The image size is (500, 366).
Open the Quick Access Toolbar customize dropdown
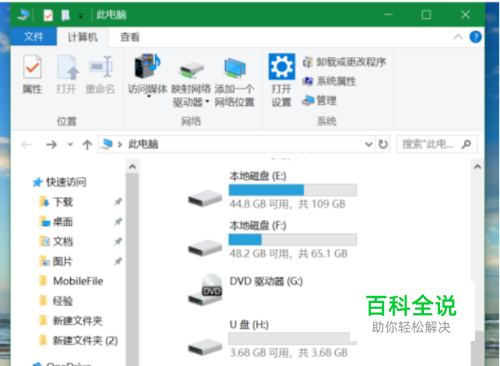pos(81,15)
